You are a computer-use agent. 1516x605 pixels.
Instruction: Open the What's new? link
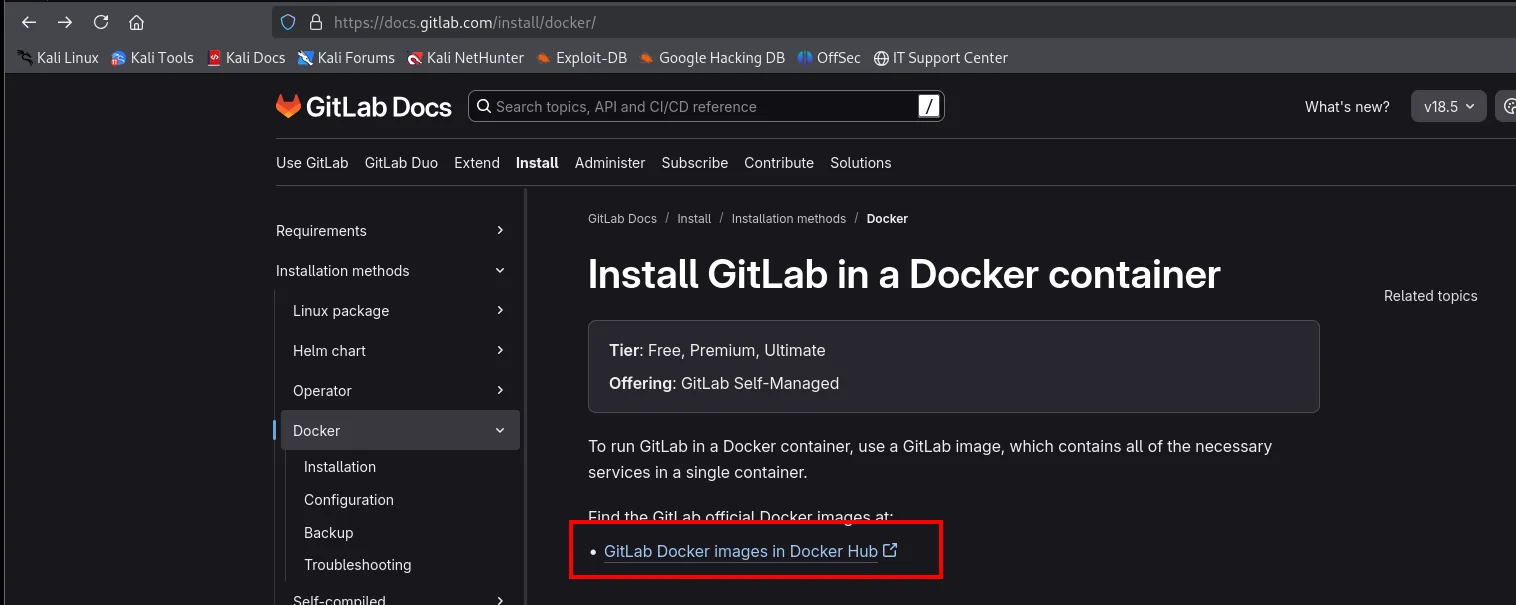click(1347, 107)
